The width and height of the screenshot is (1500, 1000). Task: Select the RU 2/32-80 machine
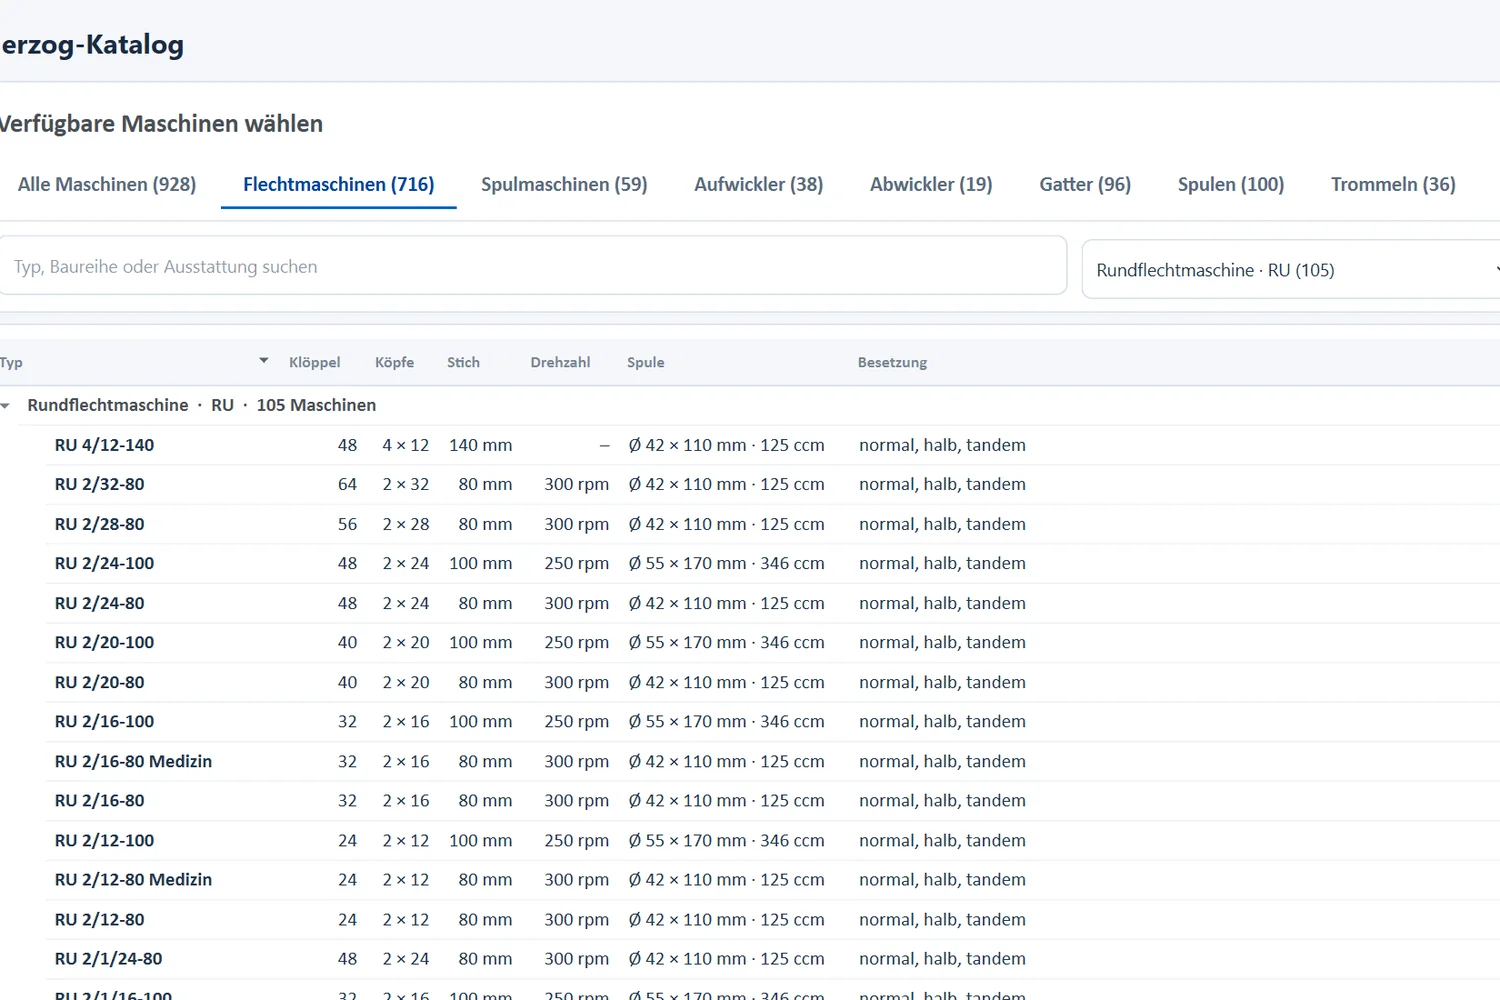[x=772, y=484]
